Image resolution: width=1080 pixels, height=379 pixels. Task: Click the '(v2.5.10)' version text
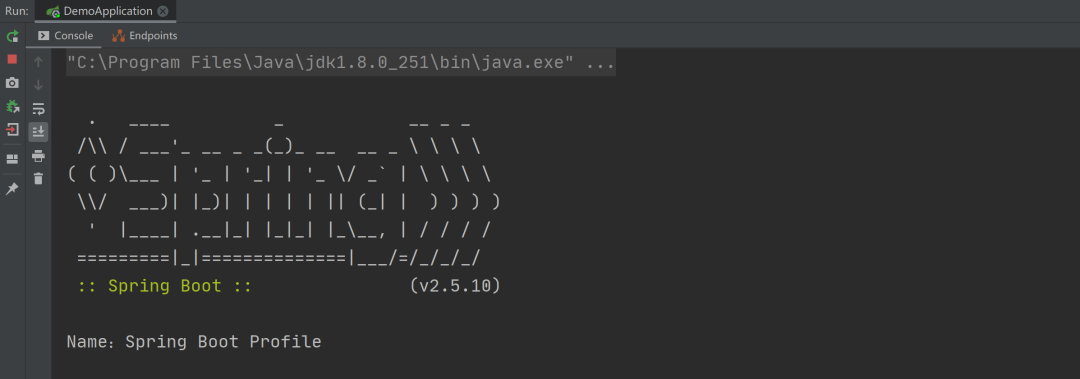click(455, 286)
